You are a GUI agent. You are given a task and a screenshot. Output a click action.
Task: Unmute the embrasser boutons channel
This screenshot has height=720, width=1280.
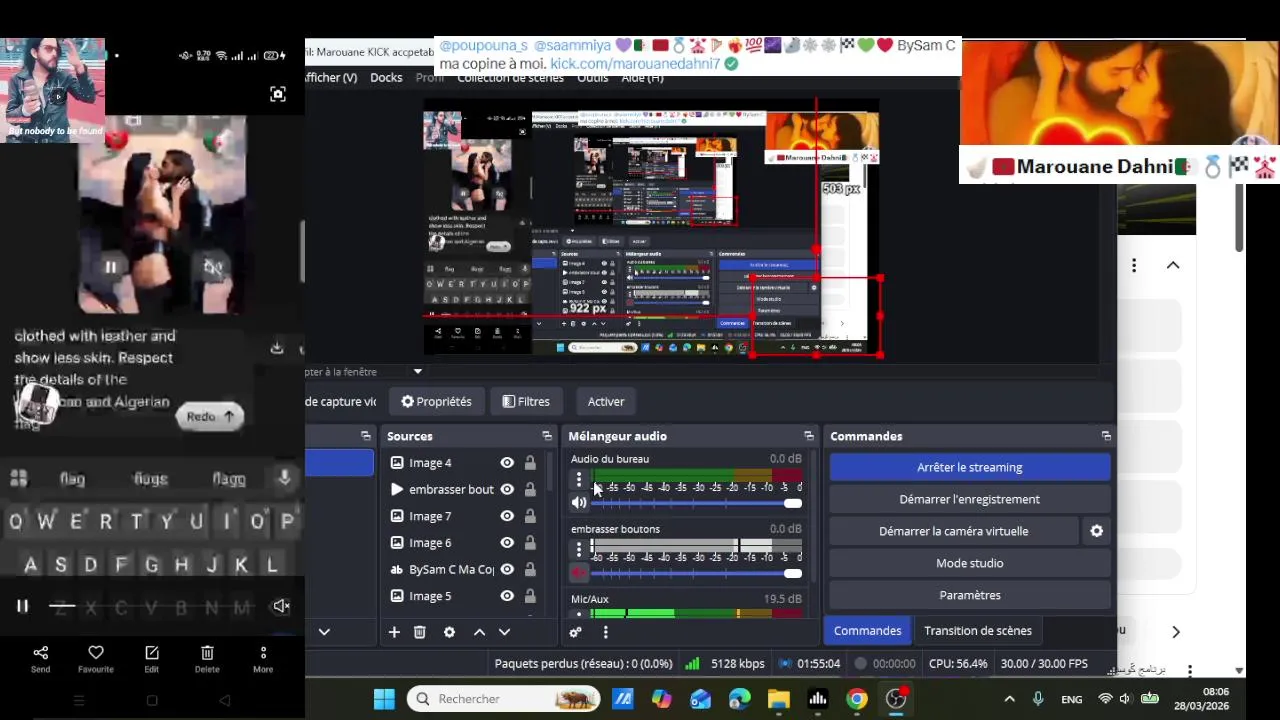(x=579, y=572)
